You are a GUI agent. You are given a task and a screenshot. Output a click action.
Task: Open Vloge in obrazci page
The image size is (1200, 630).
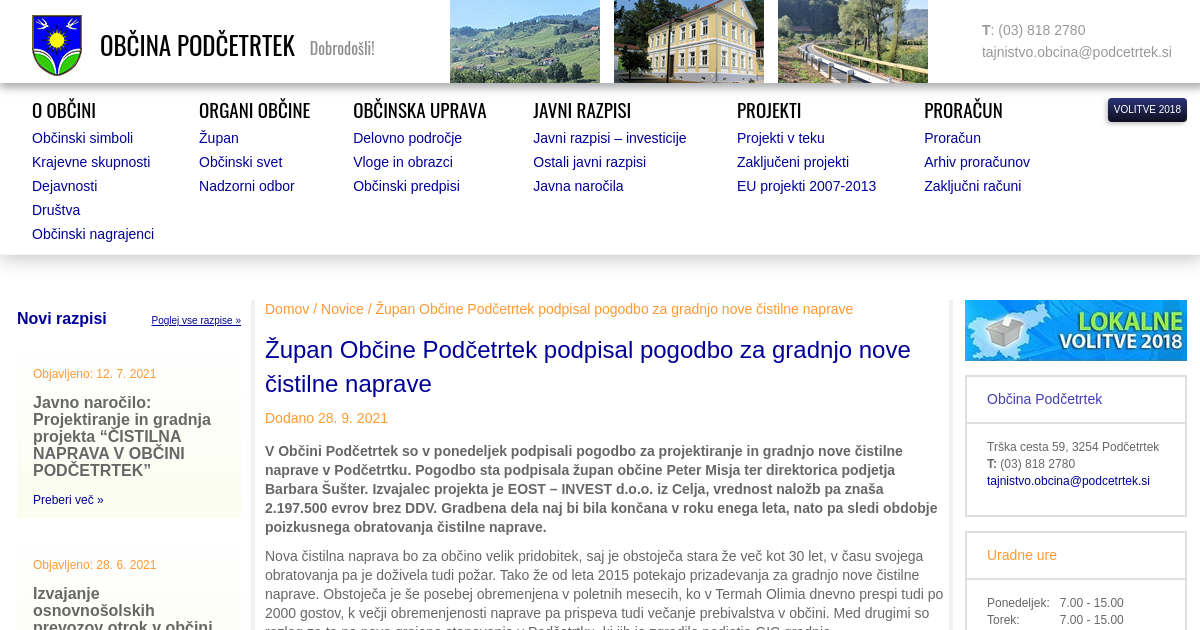pyautogui.click(x=402, y=162)
